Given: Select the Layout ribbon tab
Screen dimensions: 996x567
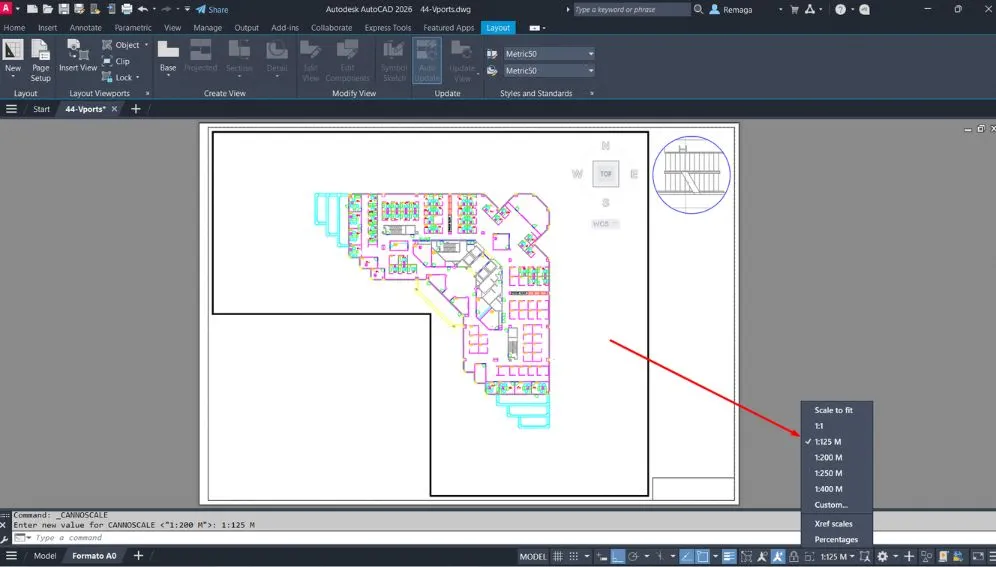Looking at the screenshot, I should tap(498, 28).
